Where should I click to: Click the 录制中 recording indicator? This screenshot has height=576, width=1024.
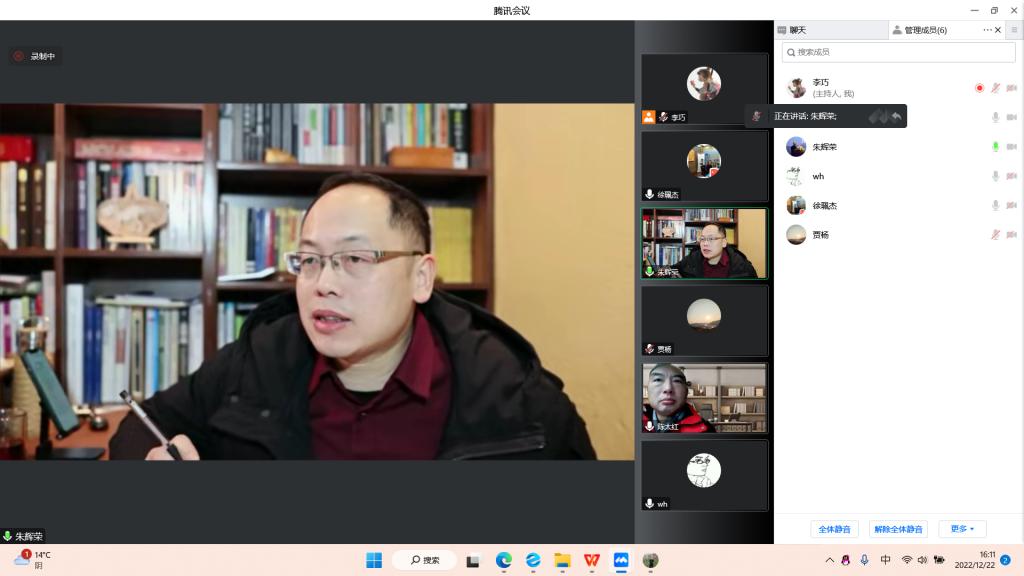35,56
